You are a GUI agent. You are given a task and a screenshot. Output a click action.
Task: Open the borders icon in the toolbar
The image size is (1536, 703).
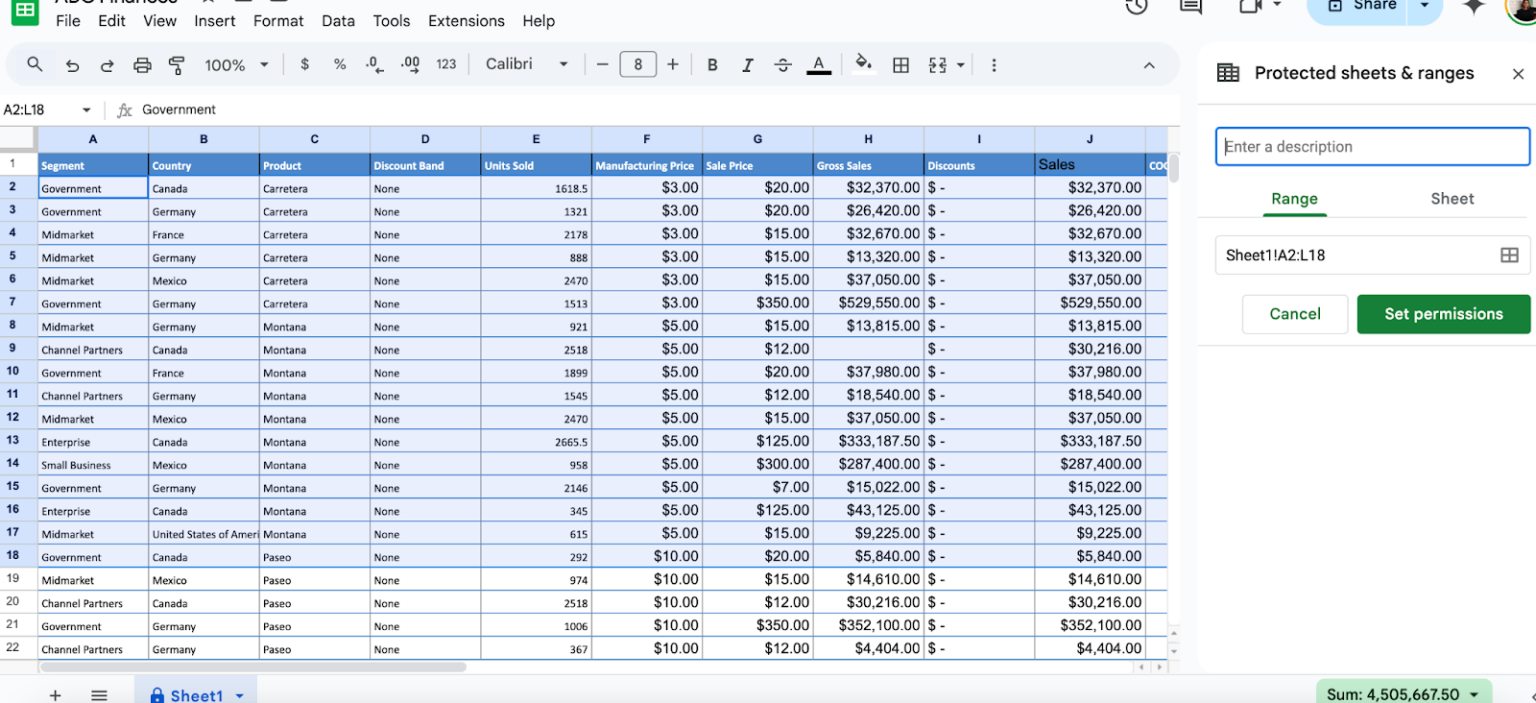coord(900,64)
